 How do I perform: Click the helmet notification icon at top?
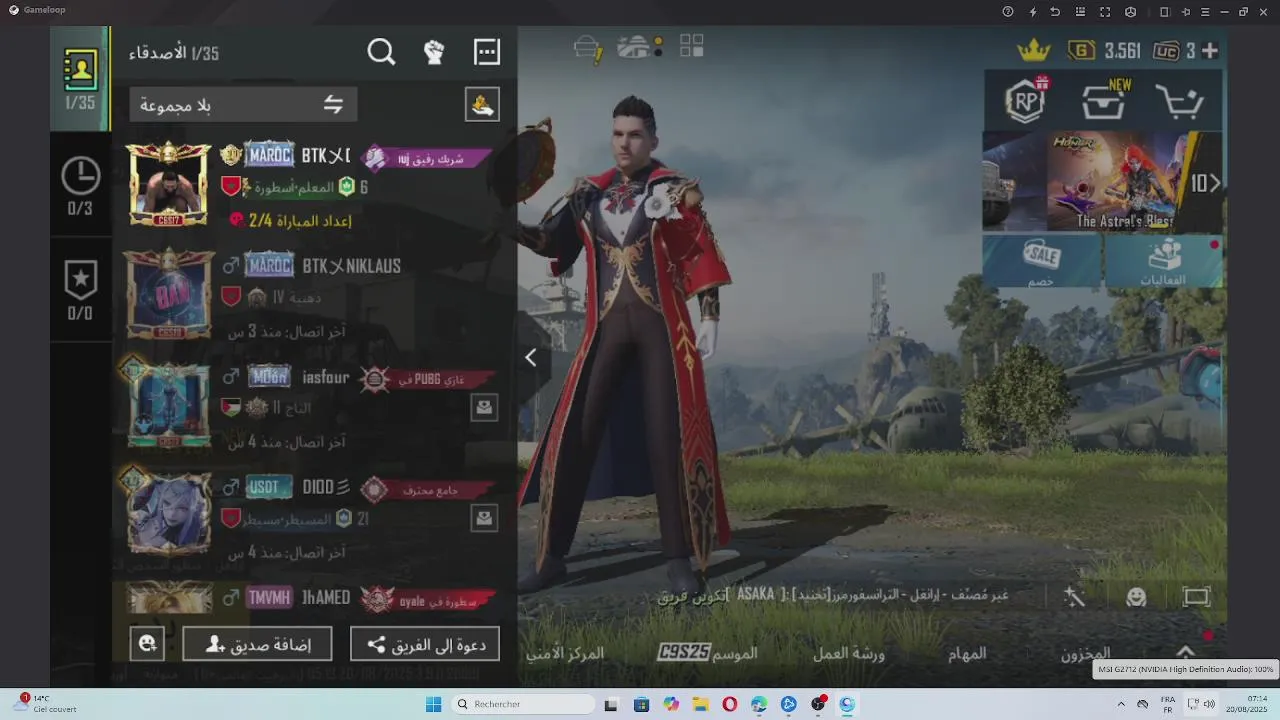coord(589,48)
